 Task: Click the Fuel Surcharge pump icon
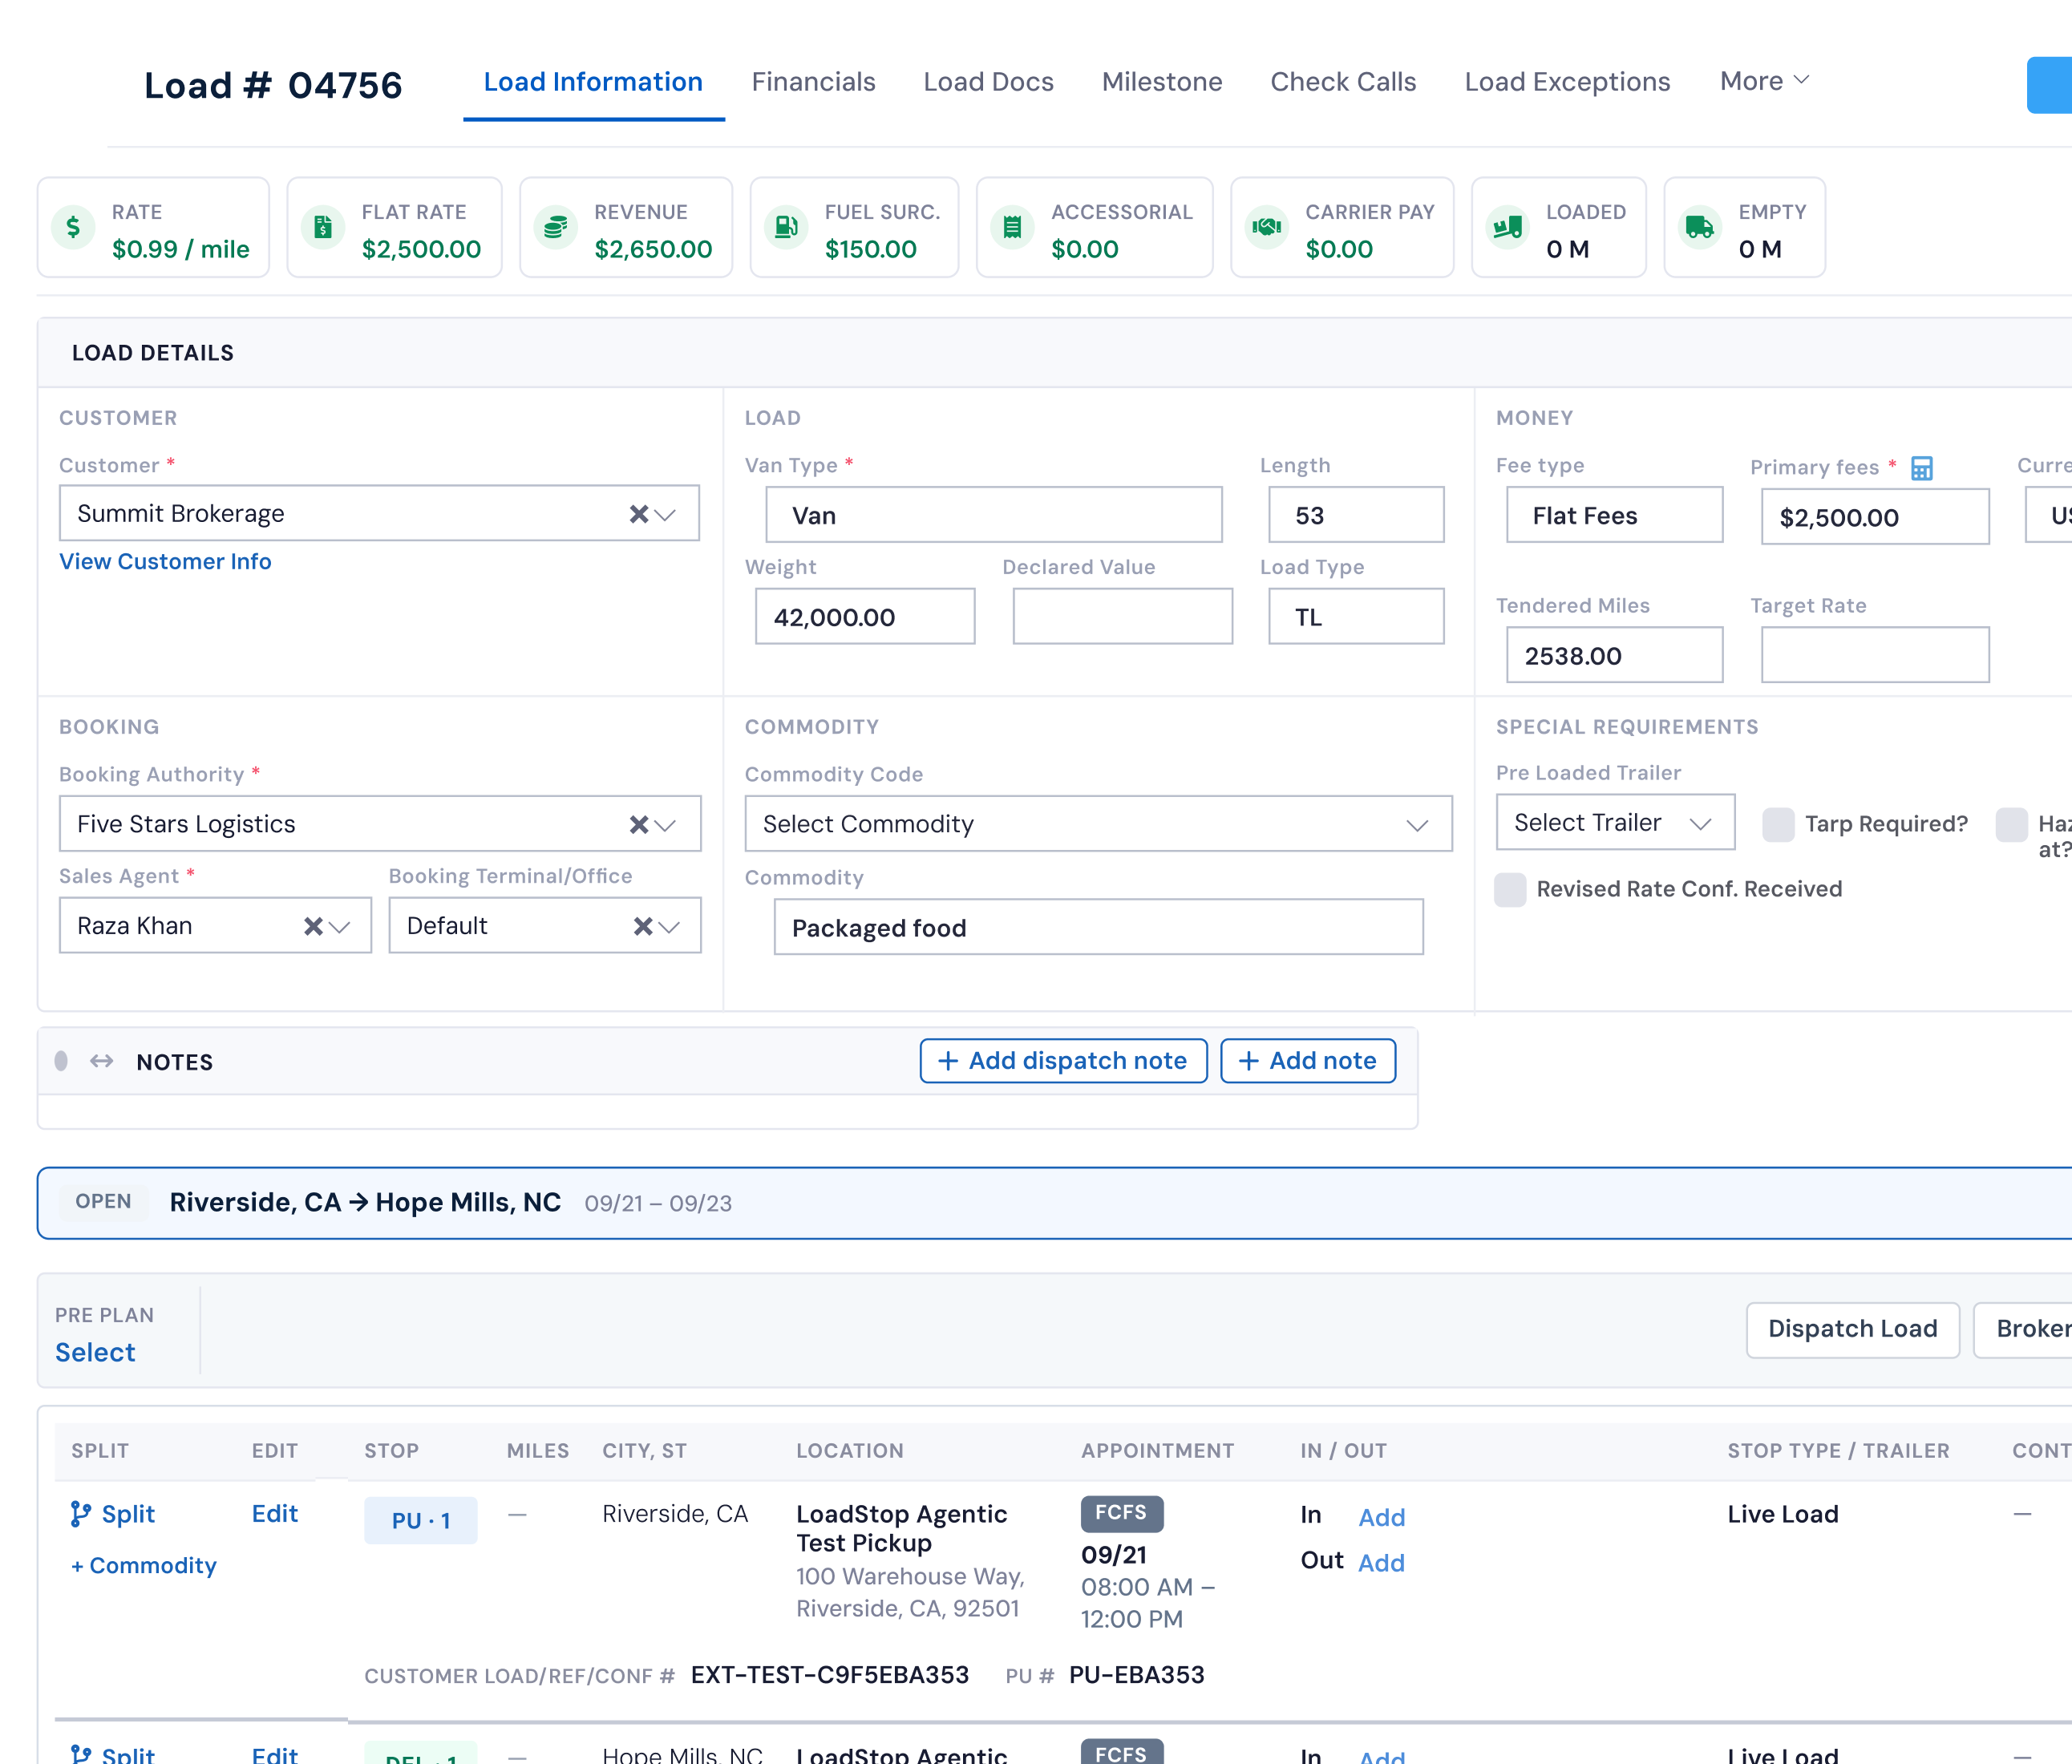pos(786,228)
